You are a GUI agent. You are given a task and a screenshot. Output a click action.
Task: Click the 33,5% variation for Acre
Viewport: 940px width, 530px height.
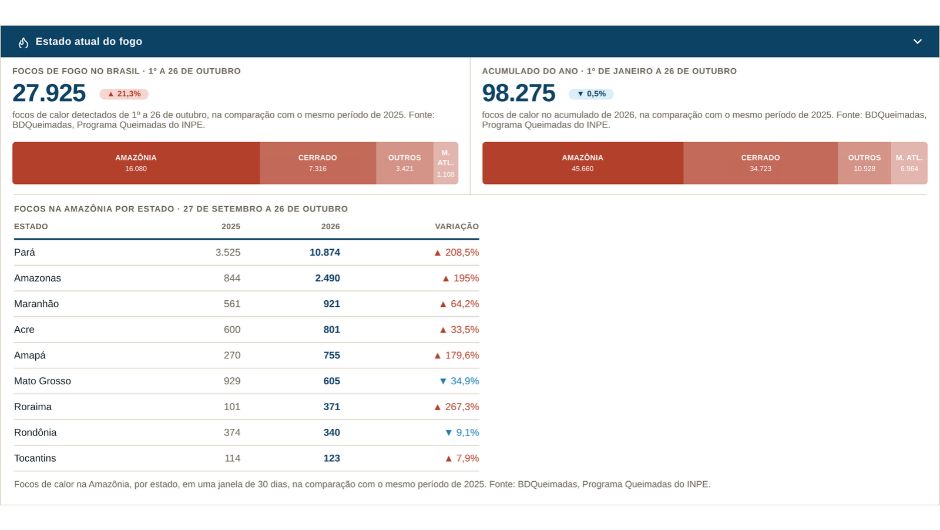459,330
